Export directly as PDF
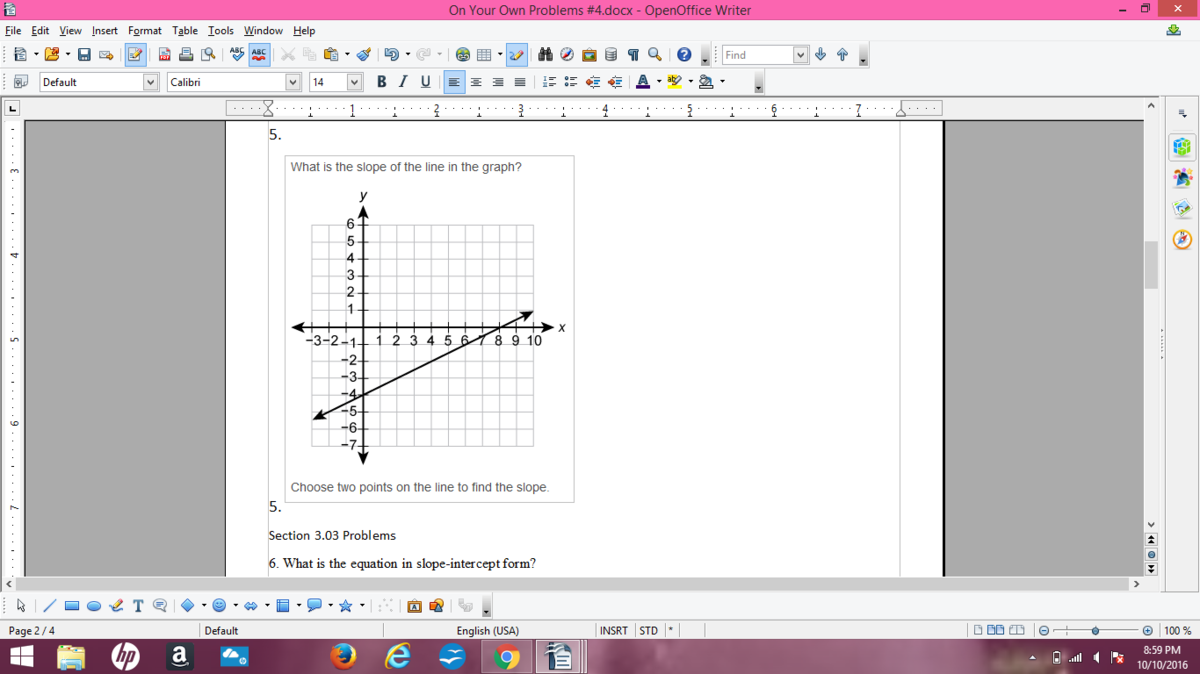The image size is (1200, 674). point(164,55)
